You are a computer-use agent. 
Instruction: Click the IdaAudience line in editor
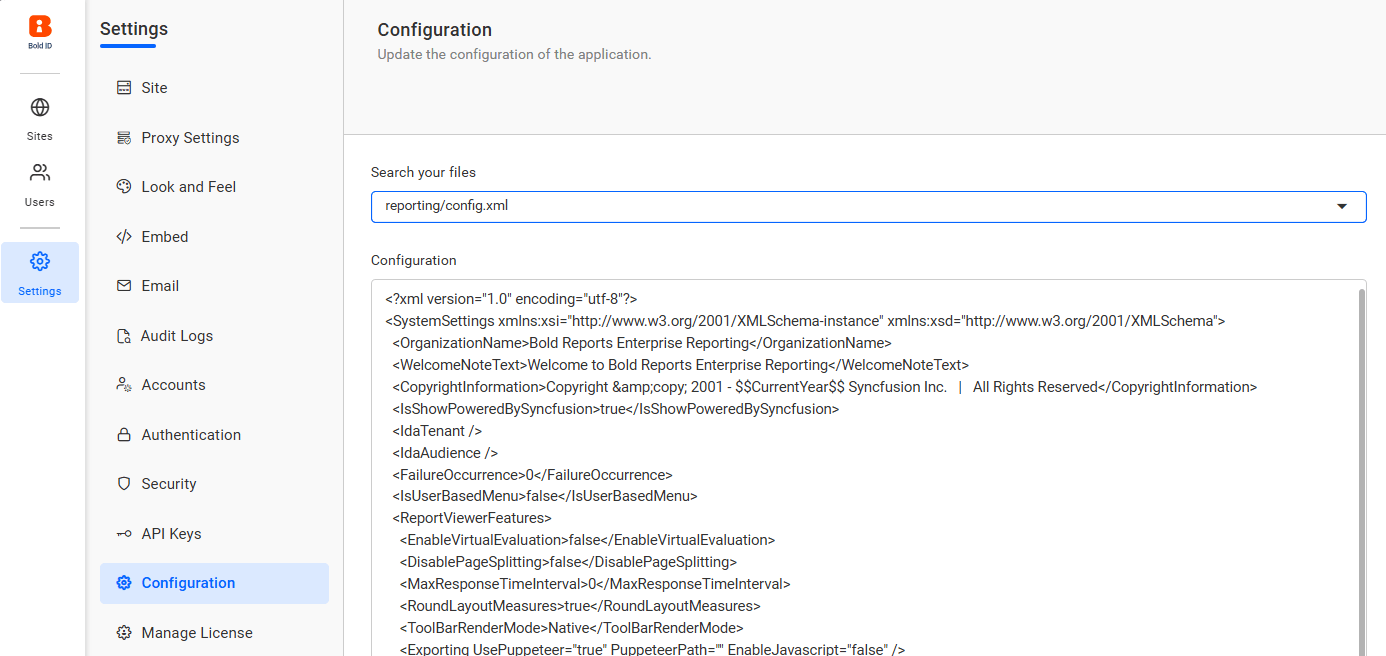pyautogui.click(x=446, y=453)
